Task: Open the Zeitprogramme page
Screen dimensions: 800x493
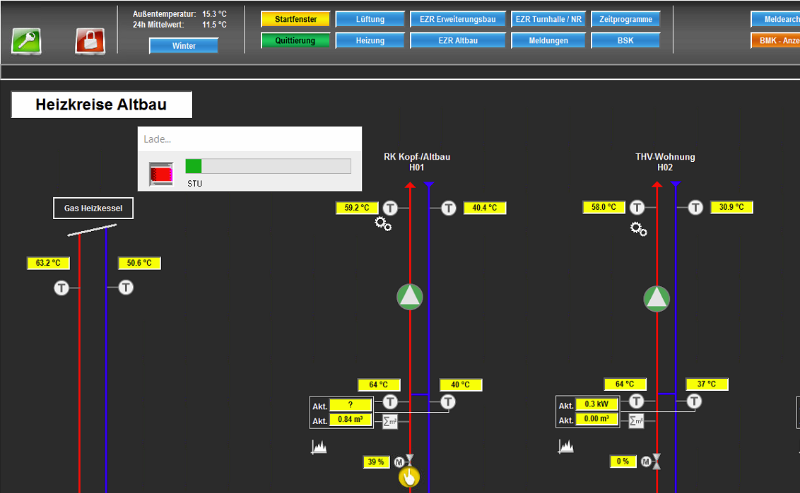Action: 626,19
